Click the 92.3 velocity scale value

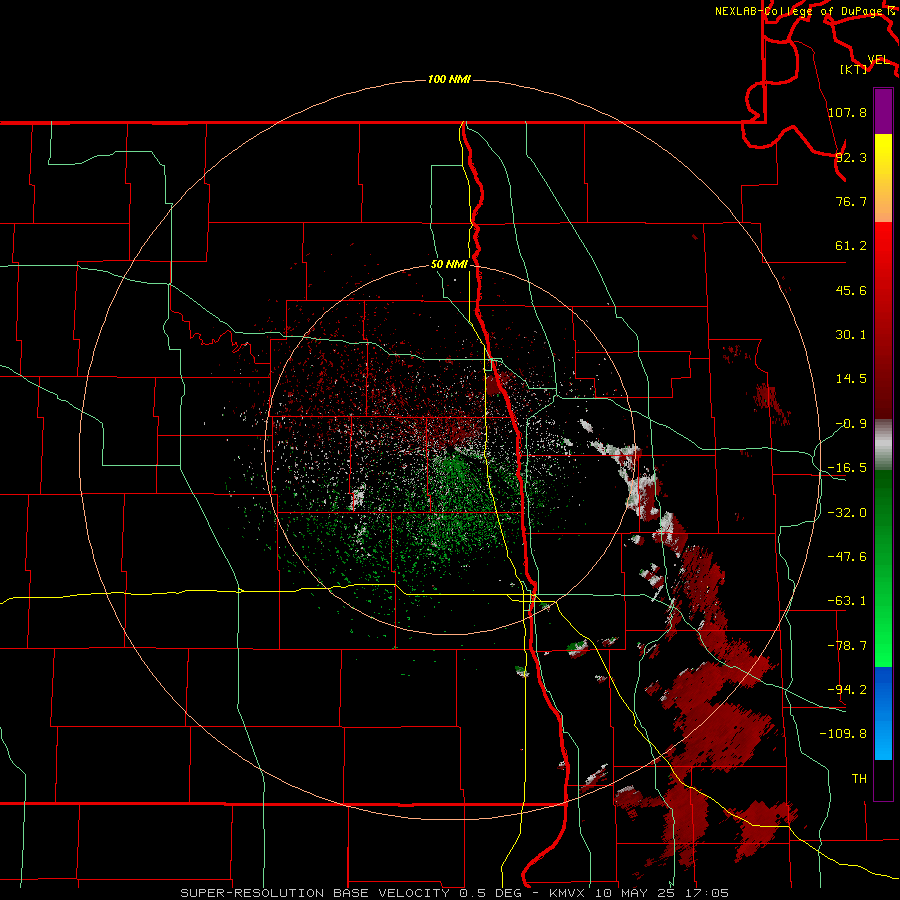(x=851, y=157)
